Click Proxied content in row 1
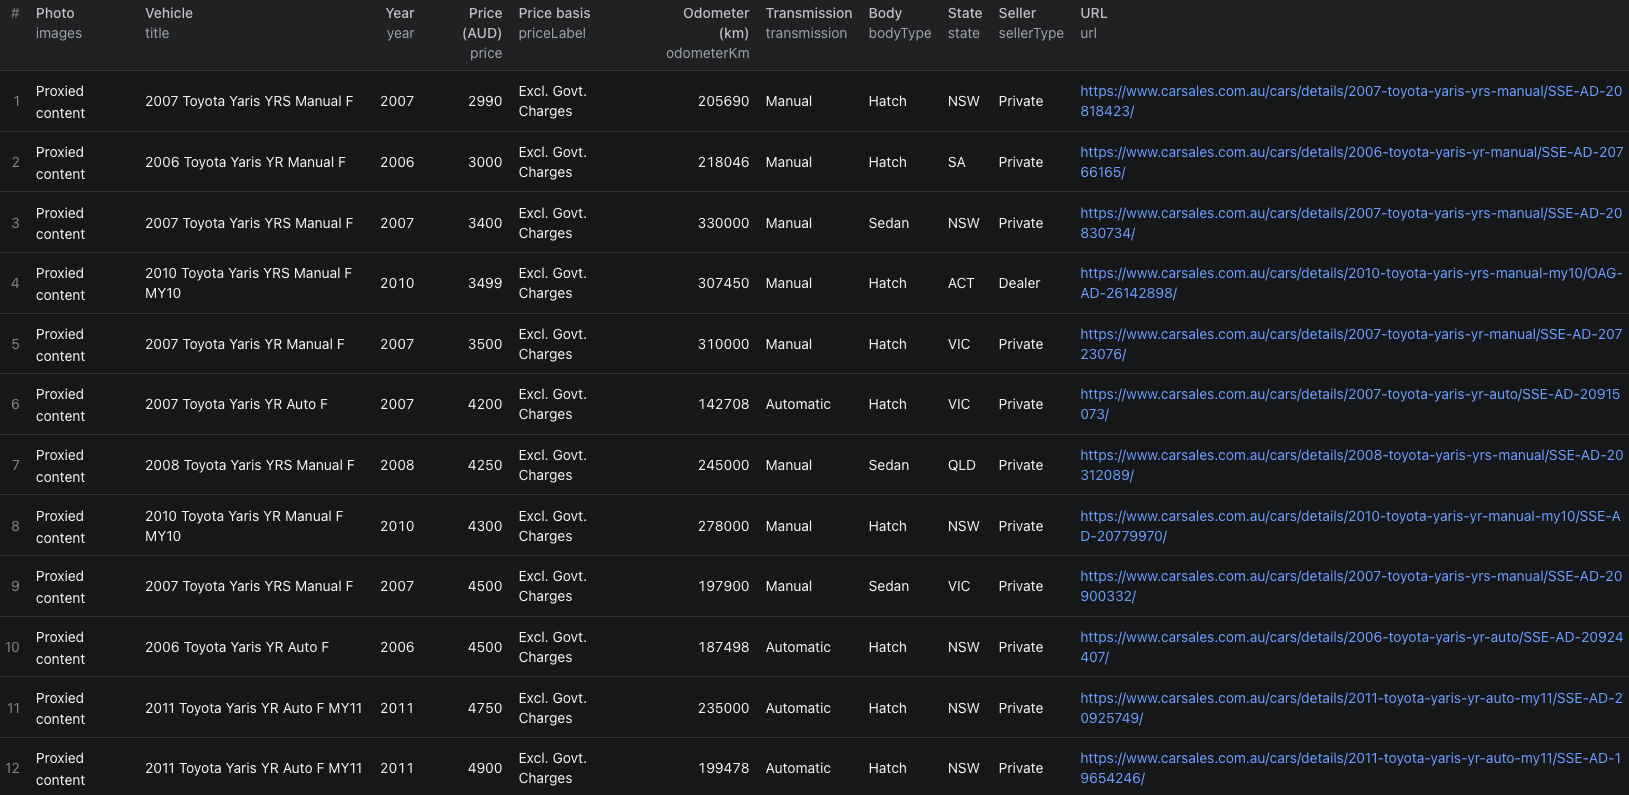This screenshot has height=795, width=1629. (x=60, y=102)
